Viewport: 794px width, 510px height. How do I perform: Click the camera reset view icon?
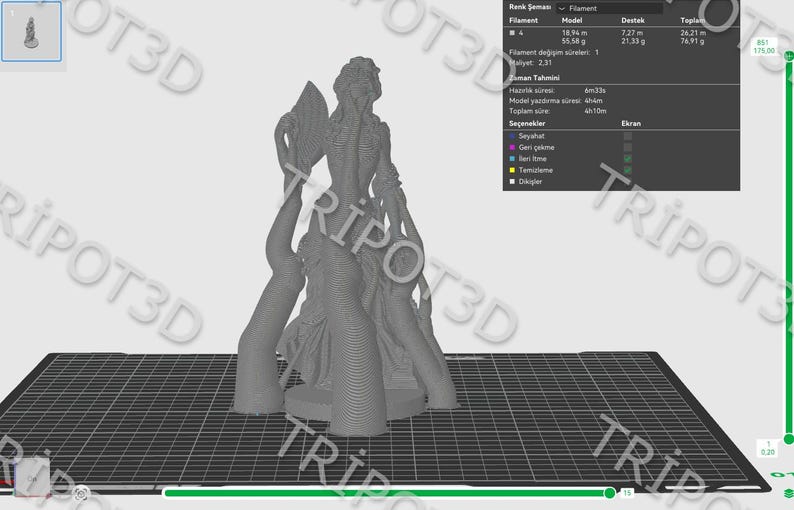coord(81,493)
